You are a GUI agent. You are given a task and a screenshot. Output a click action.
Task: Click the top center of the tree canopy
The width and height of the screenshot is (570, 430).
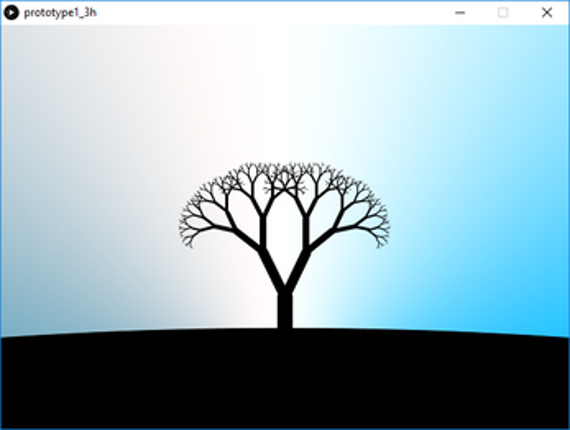pos(285,168)
